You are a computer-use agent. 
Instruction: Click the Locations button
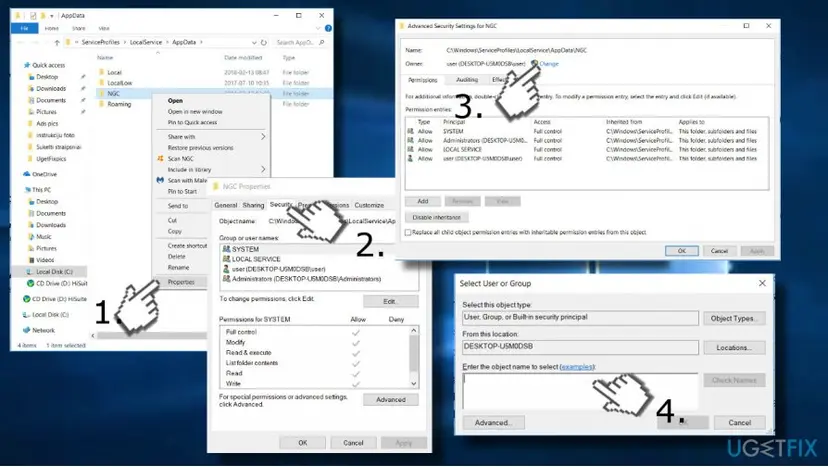pyautogui.click(x=734, y=348)
